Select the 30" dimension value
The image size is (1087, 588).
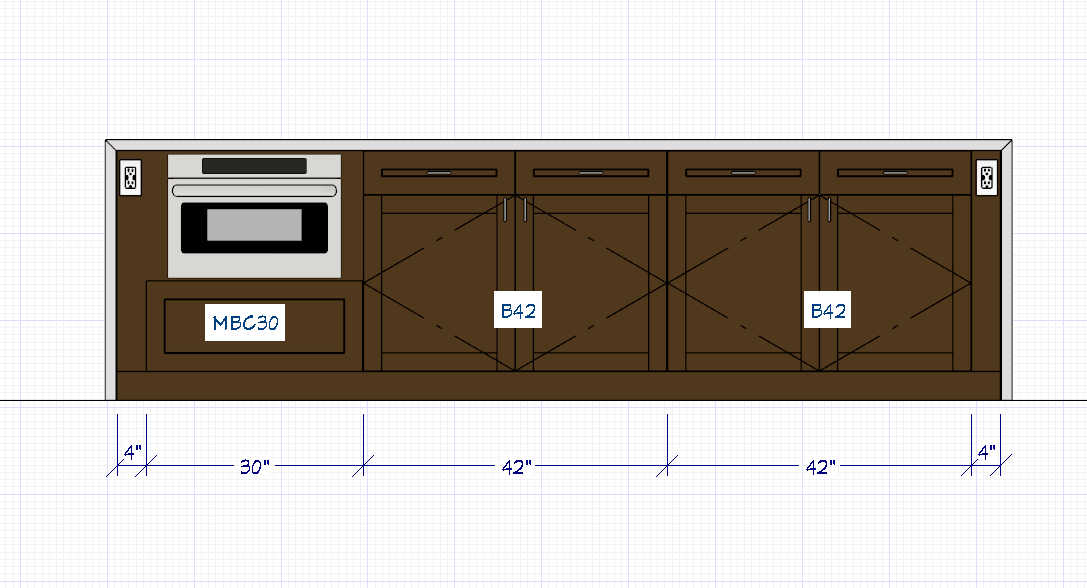pyautogui.click(x=254, y=467)
